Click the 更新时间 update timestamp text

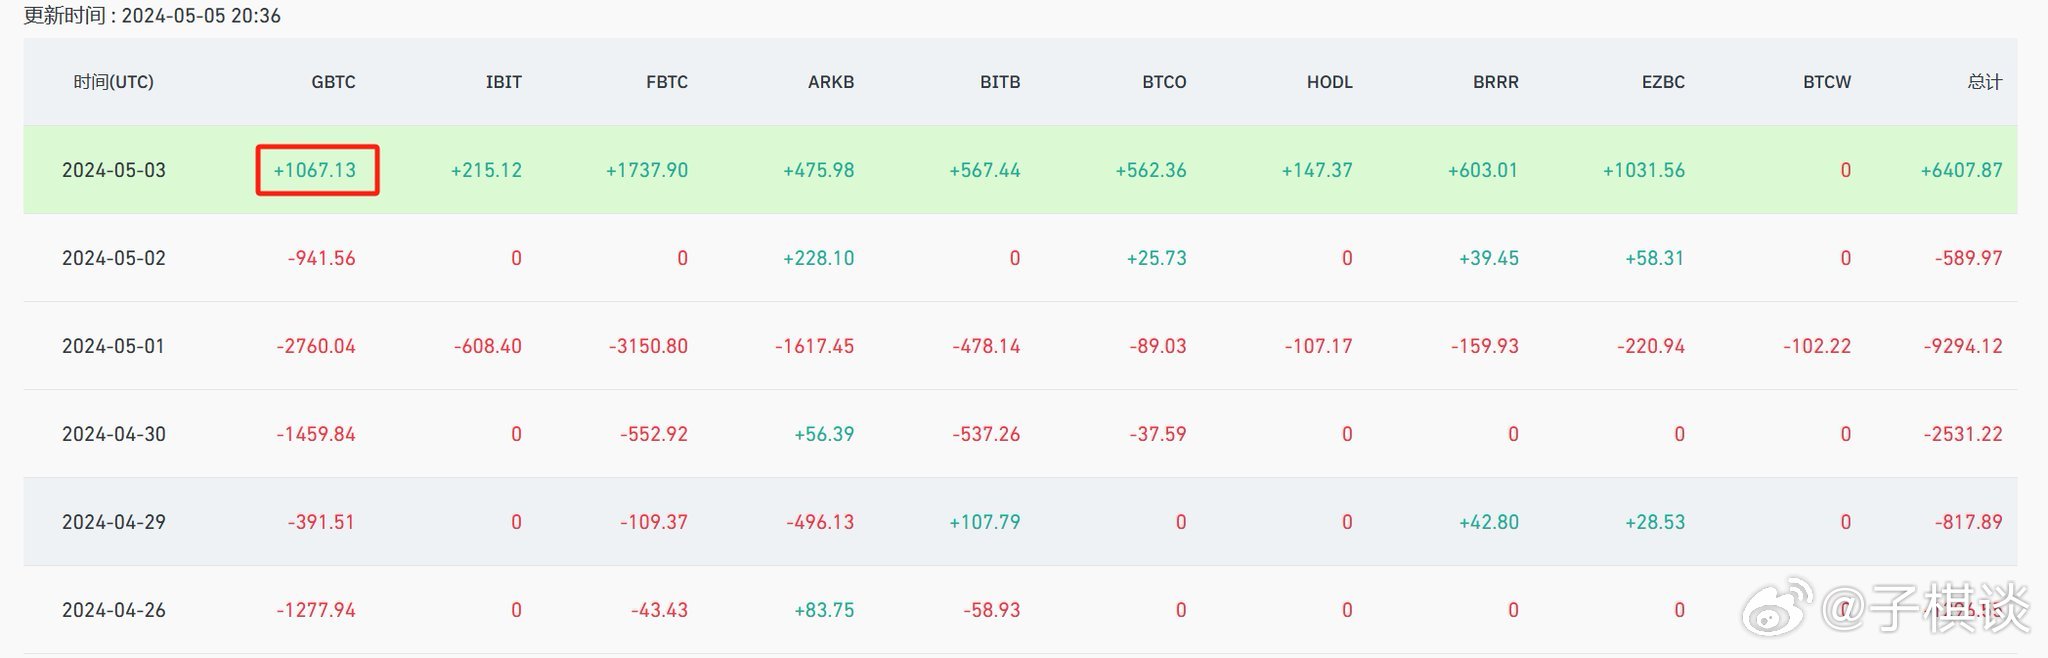(x=152, y=16)
